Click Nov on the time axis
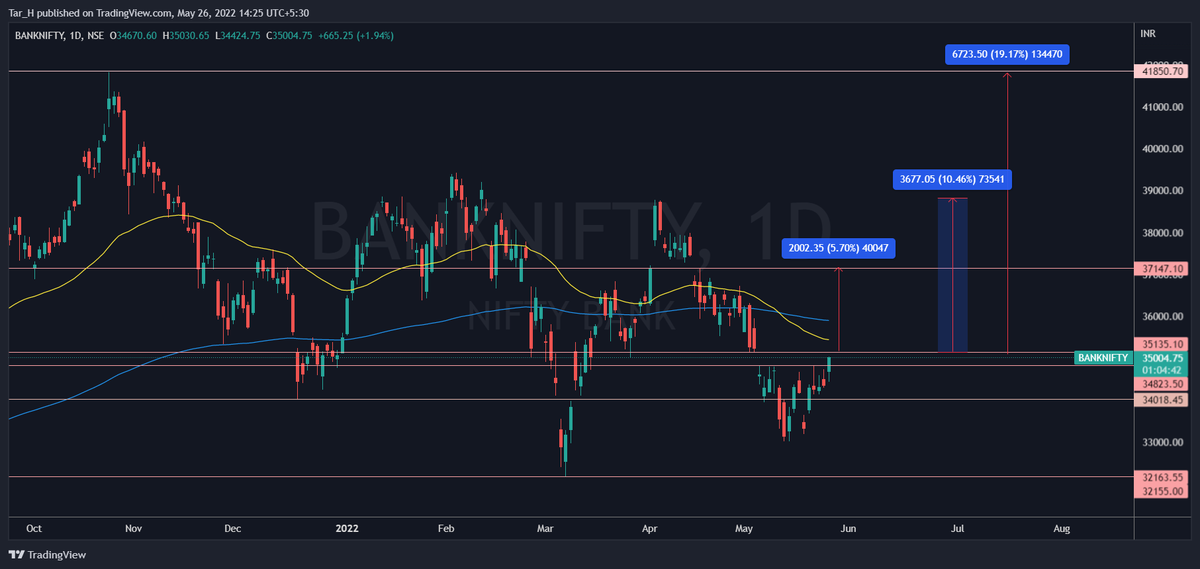Image resolution: width=1200 pixels, height=569 pixels. pyautogui.click(x=134, y=527)
